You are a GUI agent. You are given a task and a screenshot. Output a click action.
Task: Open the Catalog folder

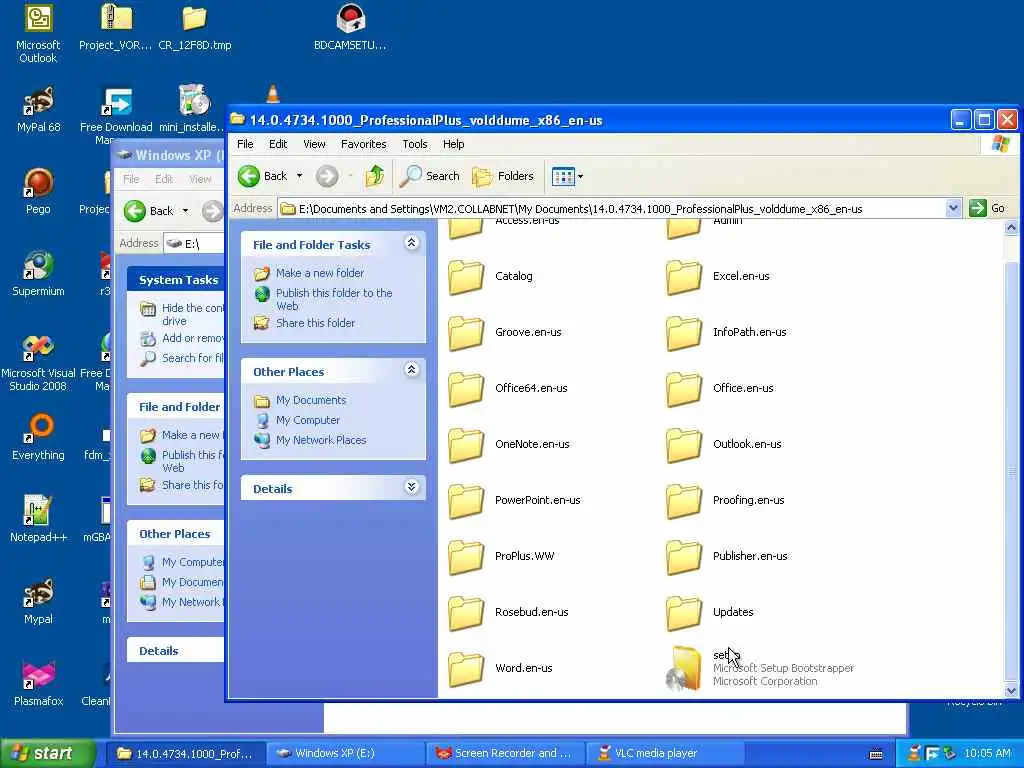click(490, 277)
